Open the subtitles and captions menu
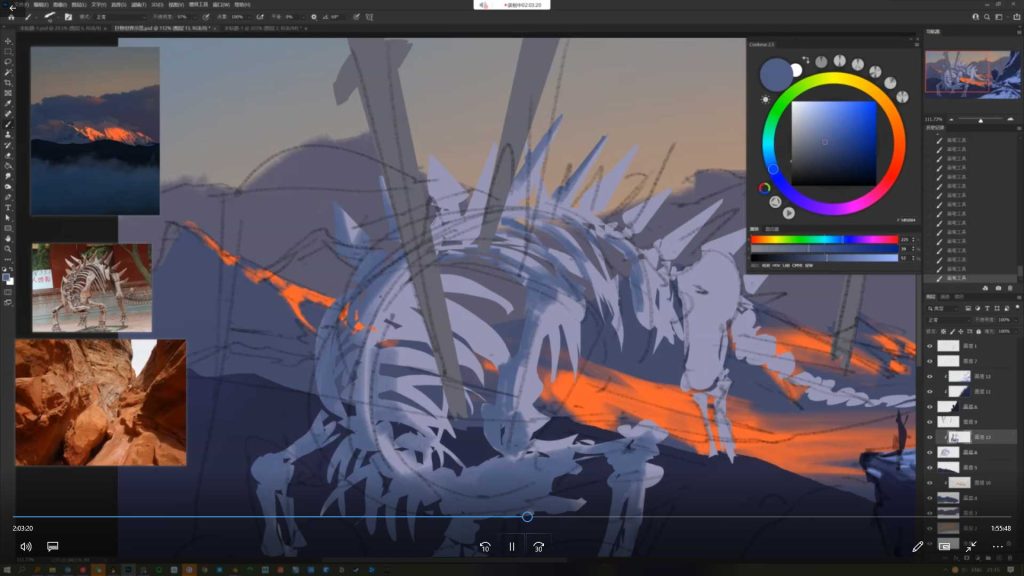This screenshot has height=576, width=1024. [x=53, y=547]
